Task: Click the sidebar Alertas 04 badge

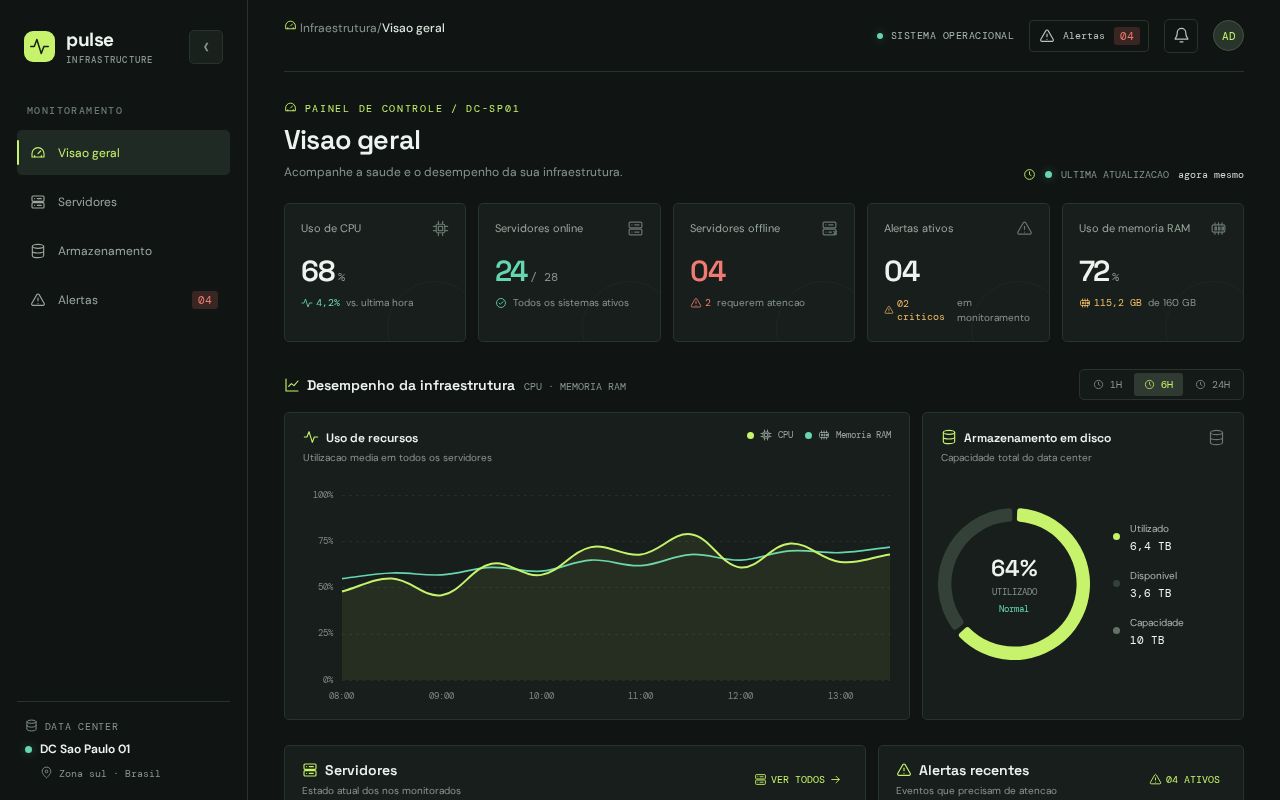Action: 205,300
